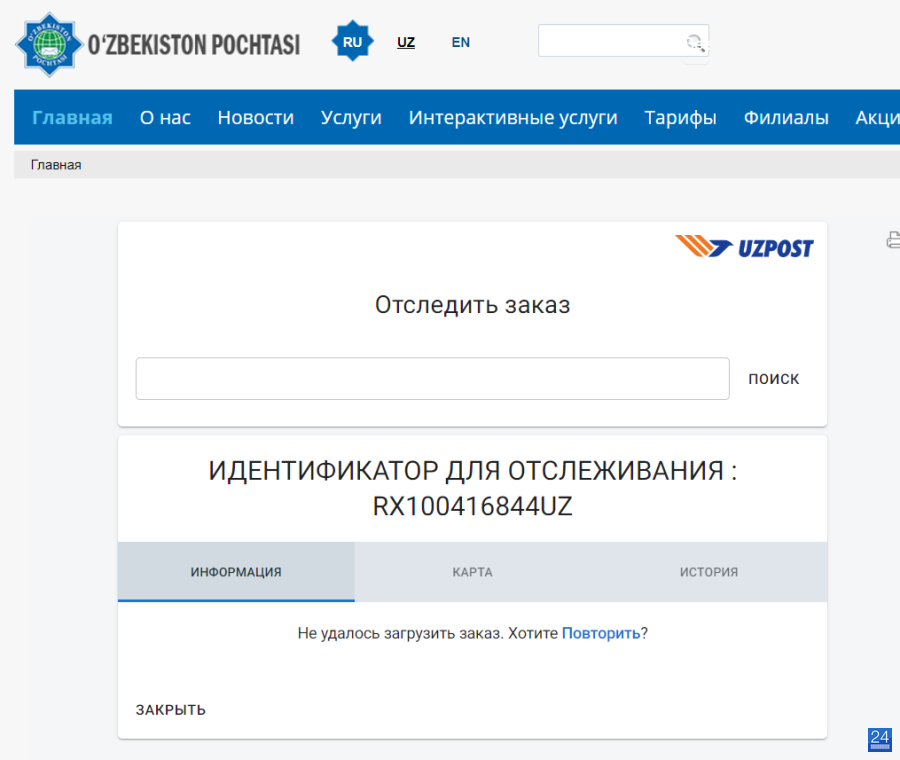The image size is (900, 760).
Task: Switch site language to RU
Action: (x=352, y=41)
